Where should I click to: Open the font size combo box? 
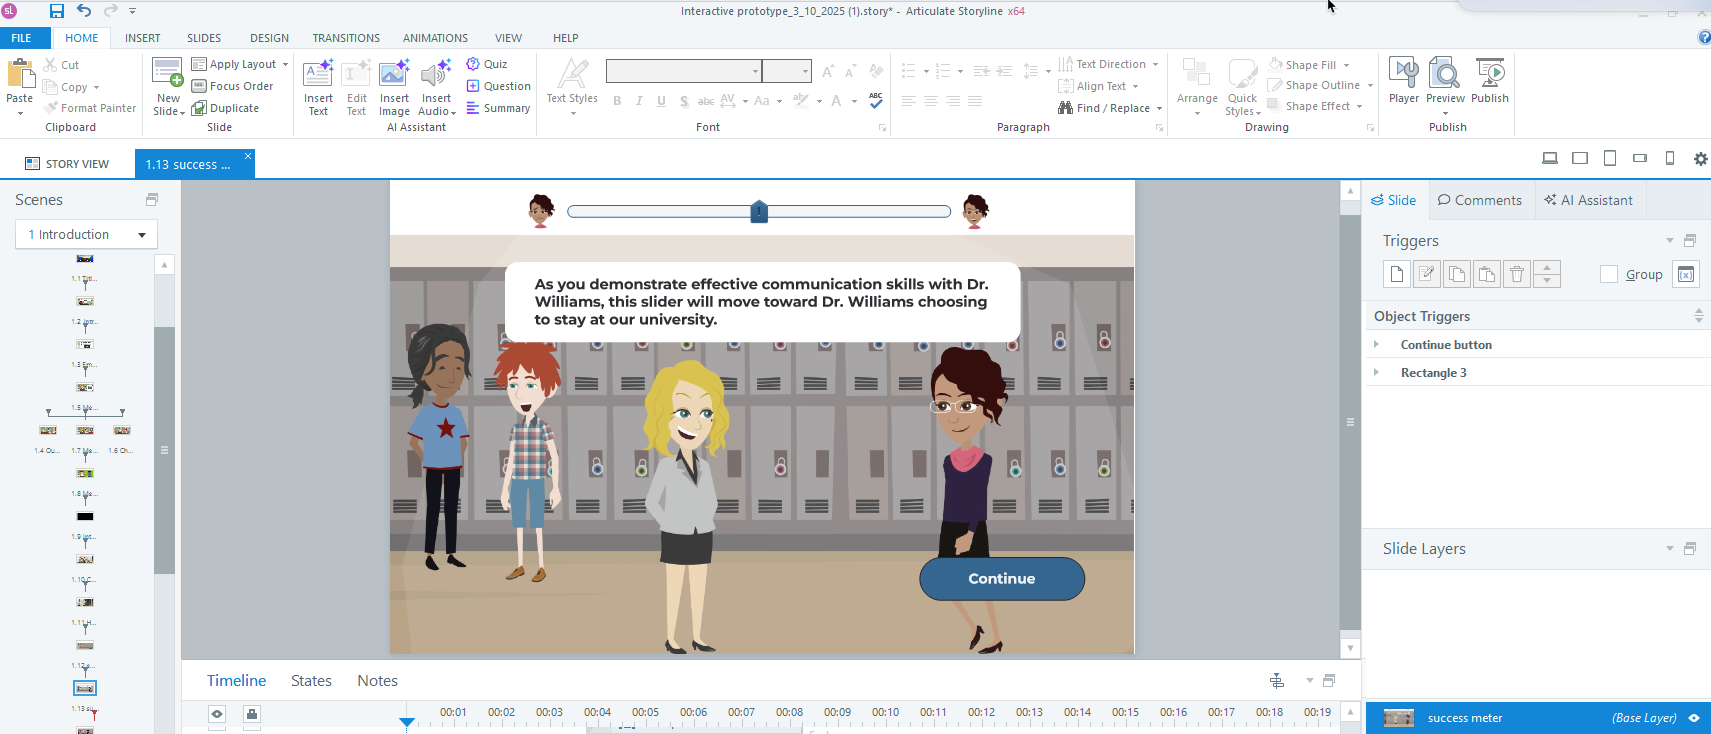(x=786, y=71)
